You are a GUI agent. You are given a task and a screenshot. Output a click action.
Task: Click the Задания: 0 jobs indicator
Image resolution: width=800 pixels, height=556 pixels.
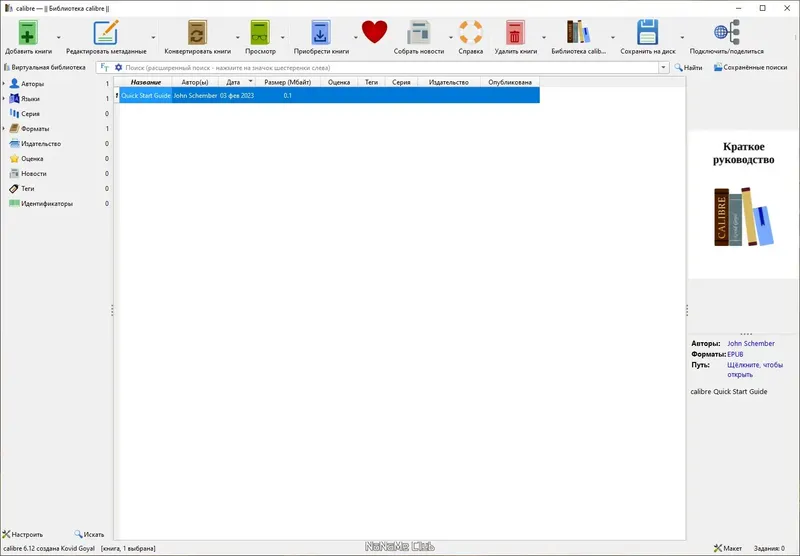pos(769,548)
